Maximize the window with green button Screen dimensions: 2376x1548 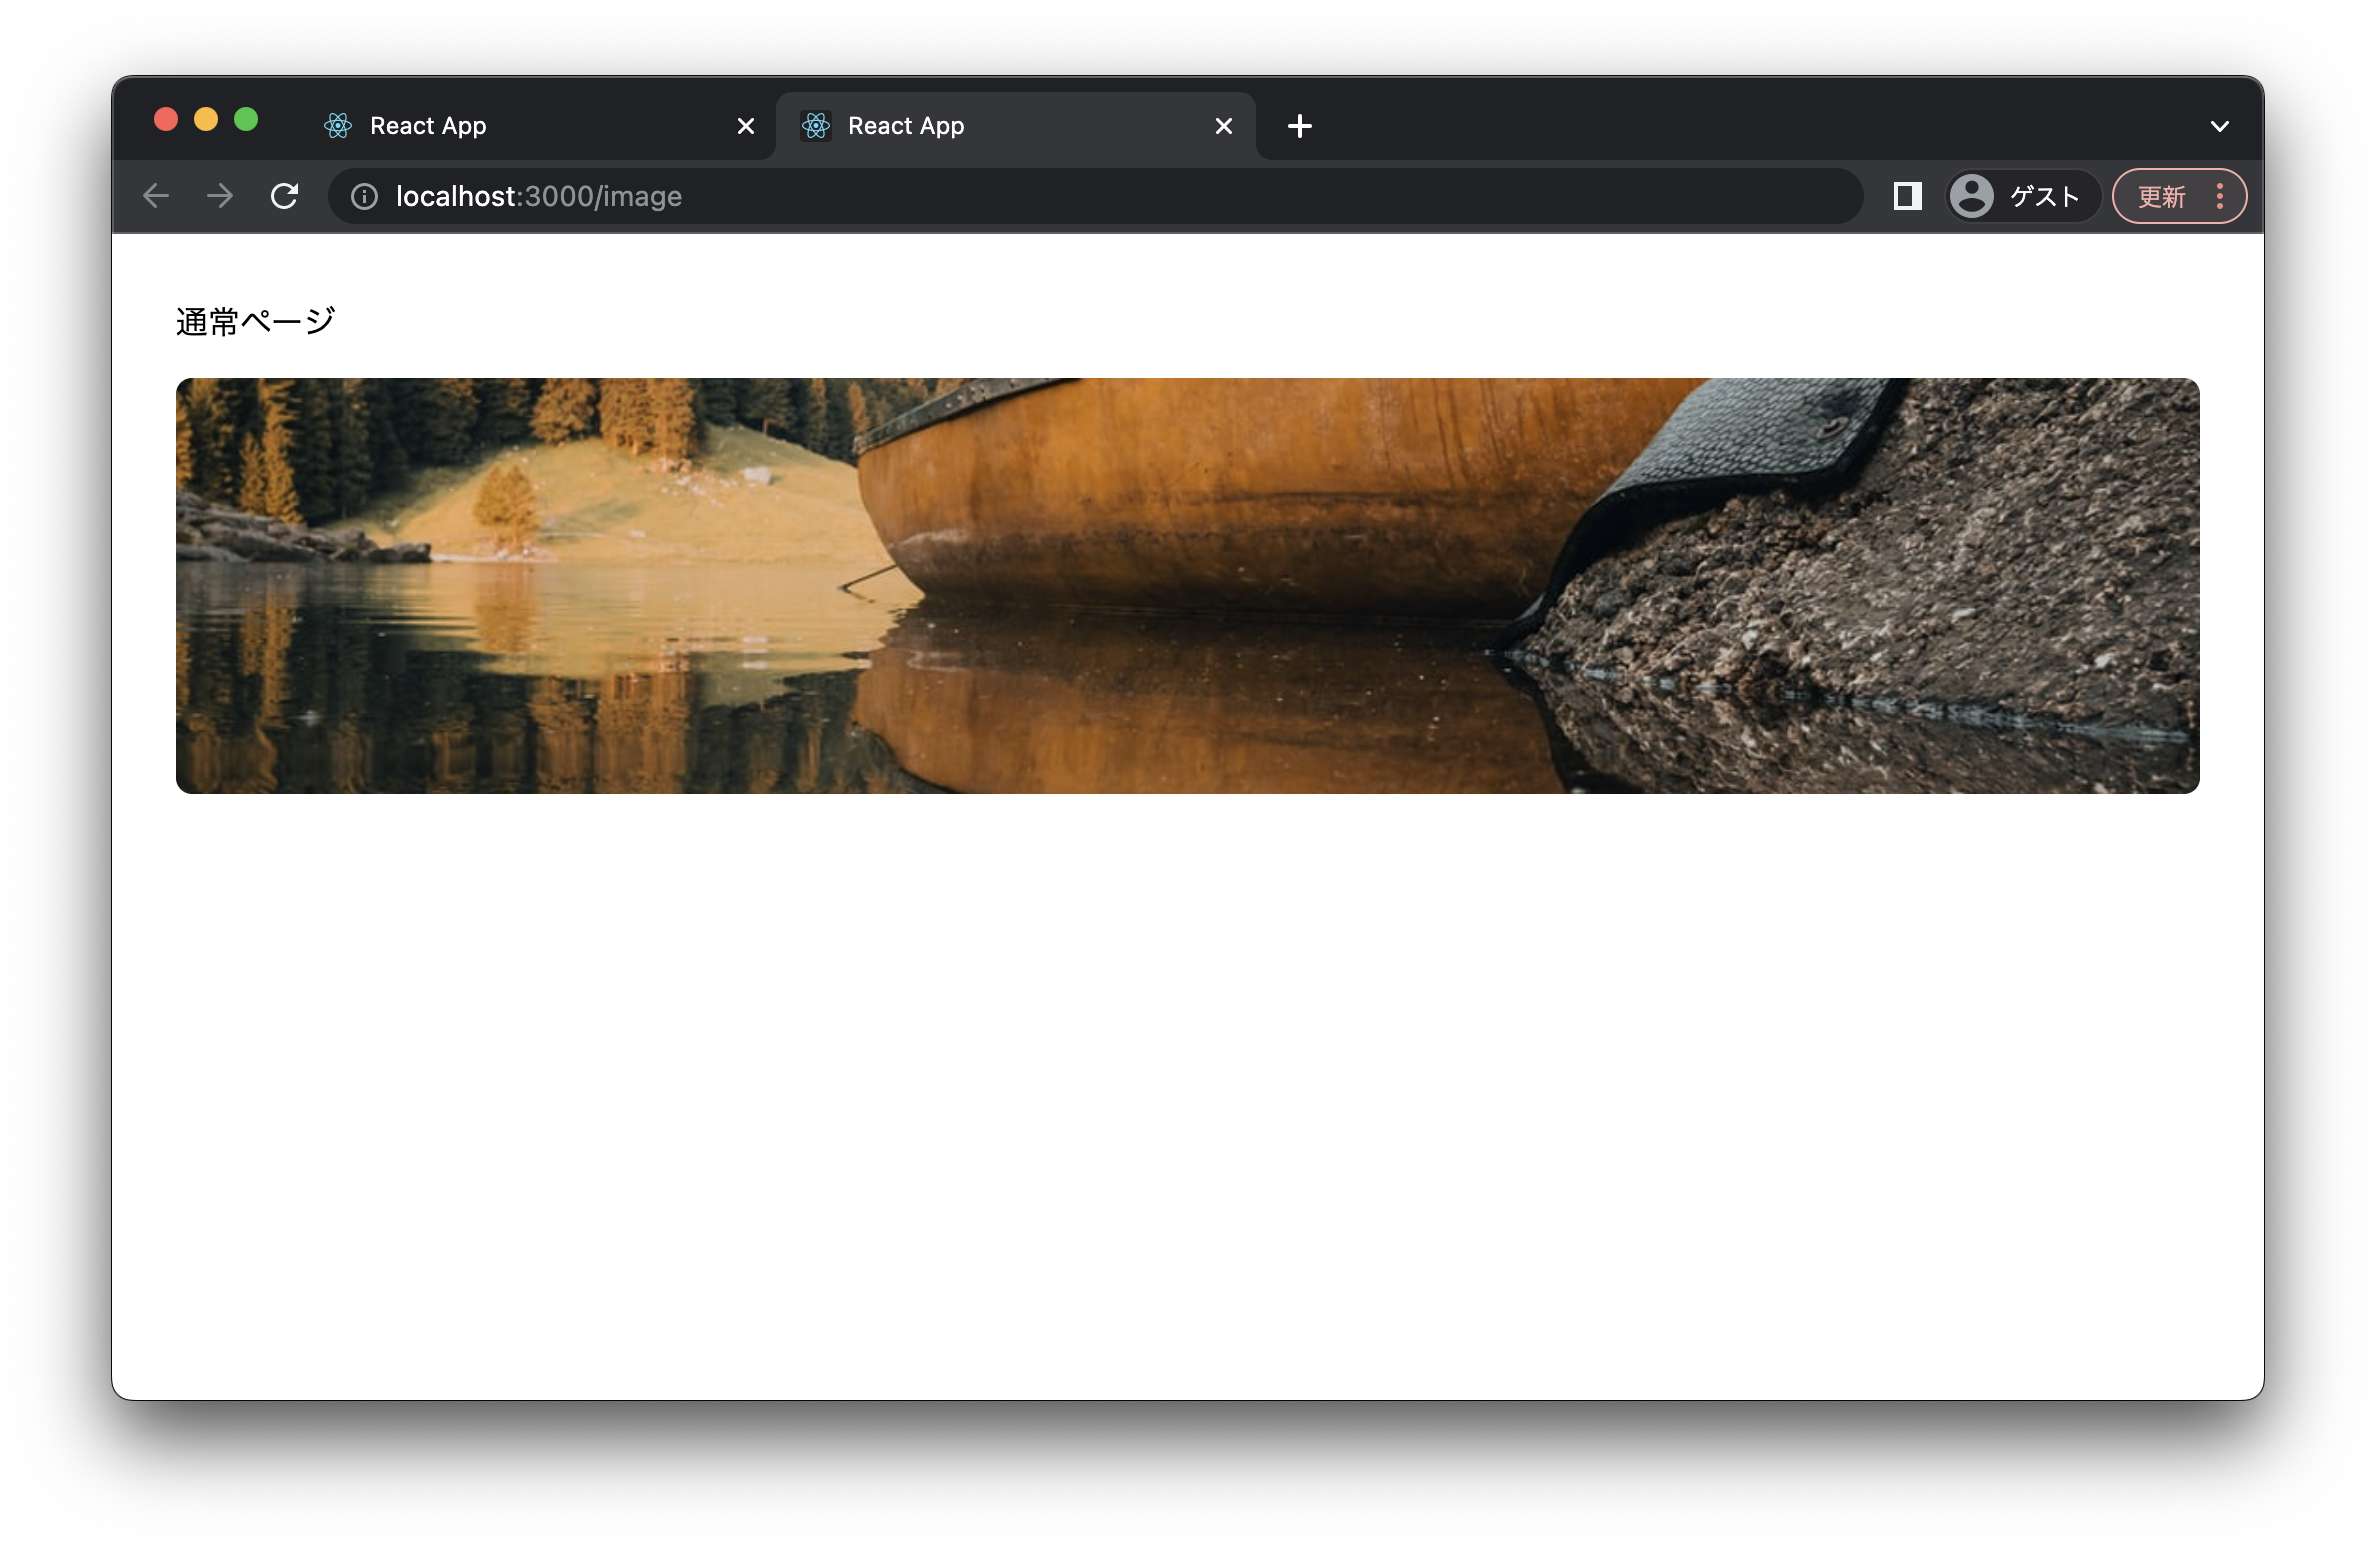coord(246,120)
